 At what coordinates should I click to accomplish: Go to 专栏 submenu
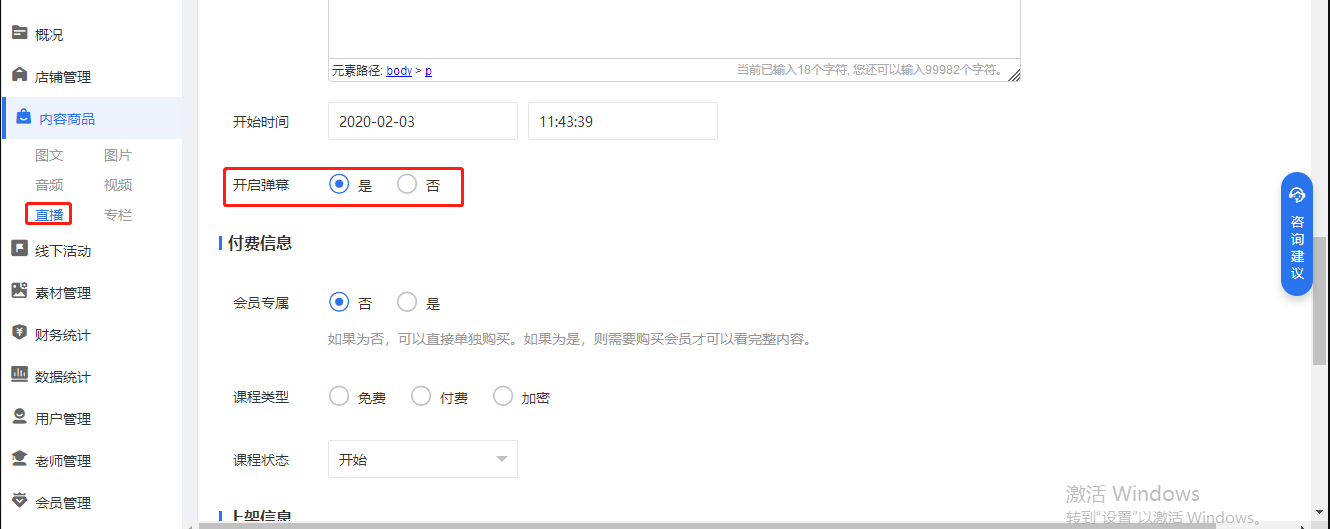click(118, 215)
